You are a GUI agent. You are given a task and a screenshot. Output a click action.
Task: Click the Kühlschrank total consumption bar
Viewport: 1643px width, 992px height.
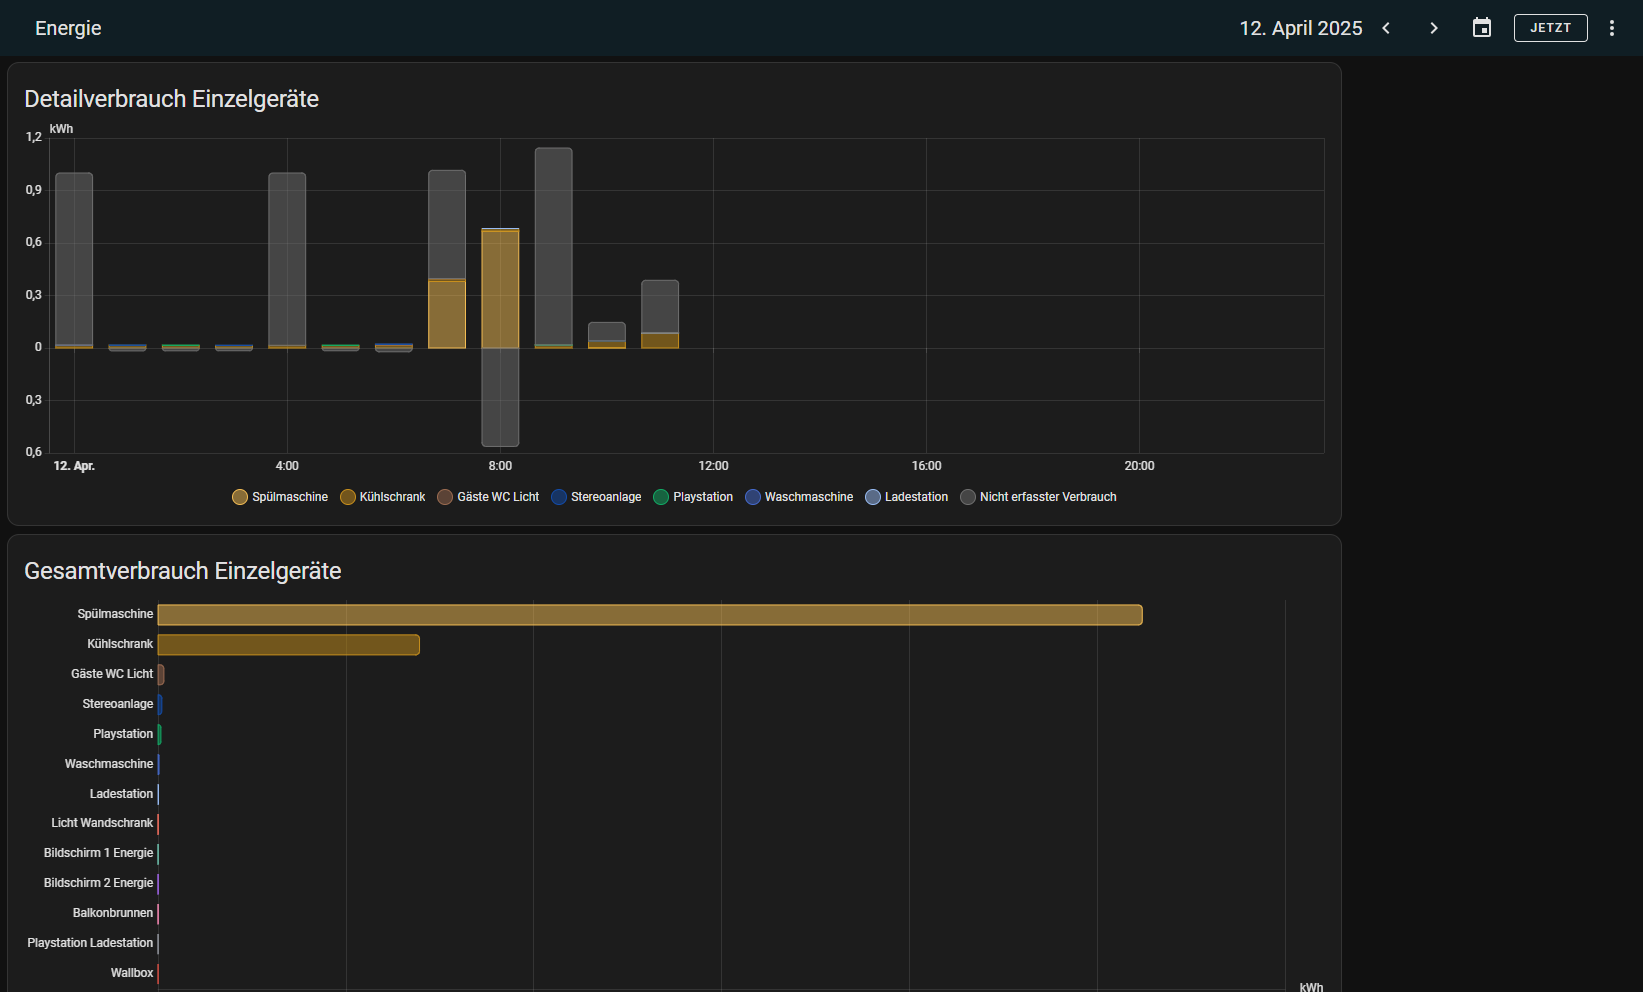[288, 645]
